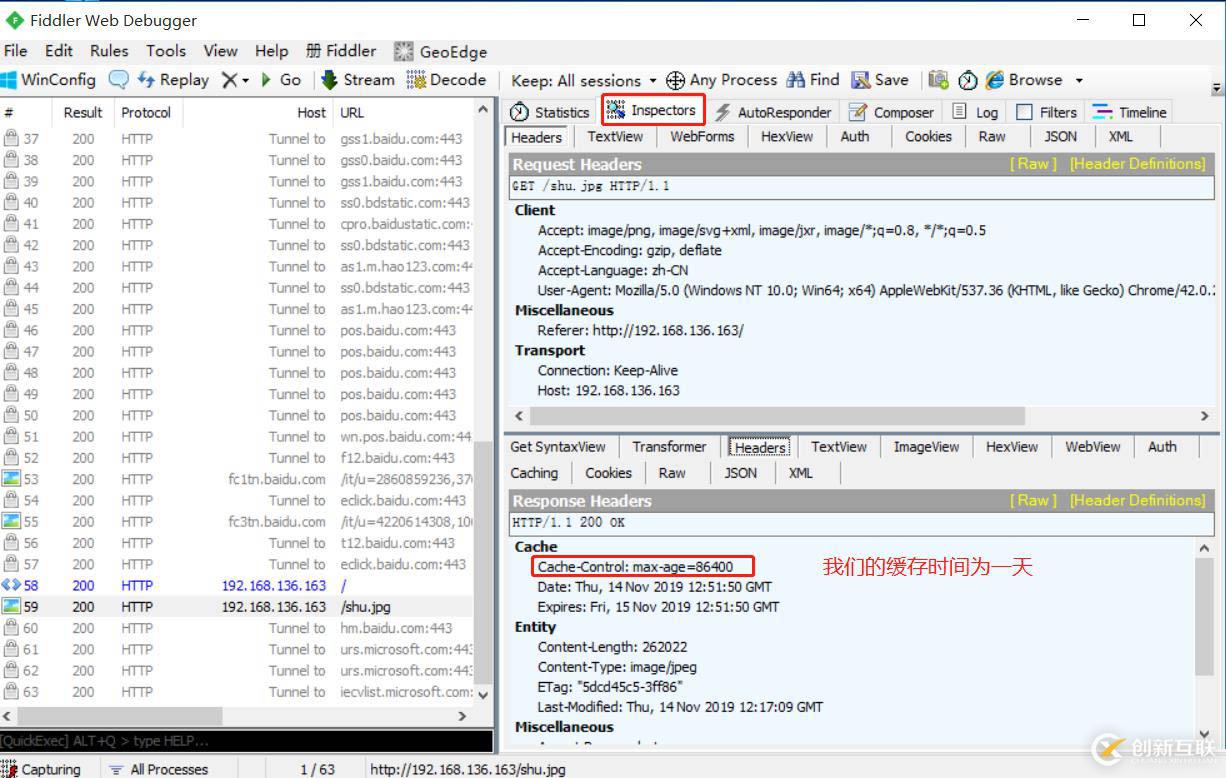Screen dimensions: 1226x778
Task: Click Header Definitions link in Response Headers
Action: 1138,500
